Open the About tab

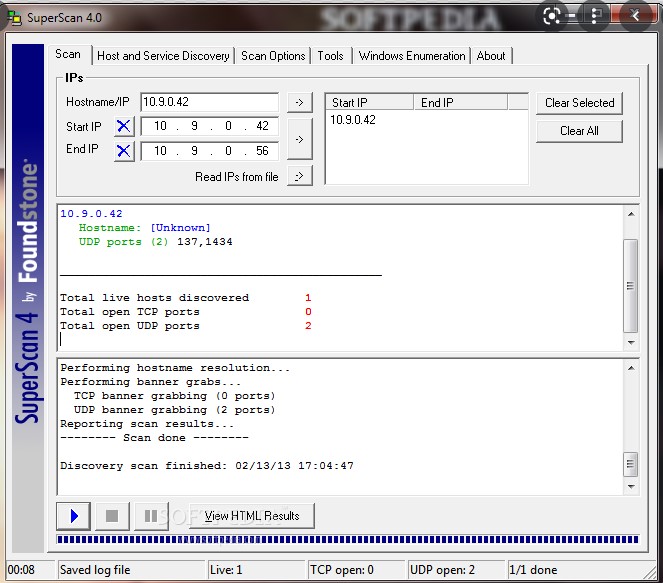coord(491,56)
